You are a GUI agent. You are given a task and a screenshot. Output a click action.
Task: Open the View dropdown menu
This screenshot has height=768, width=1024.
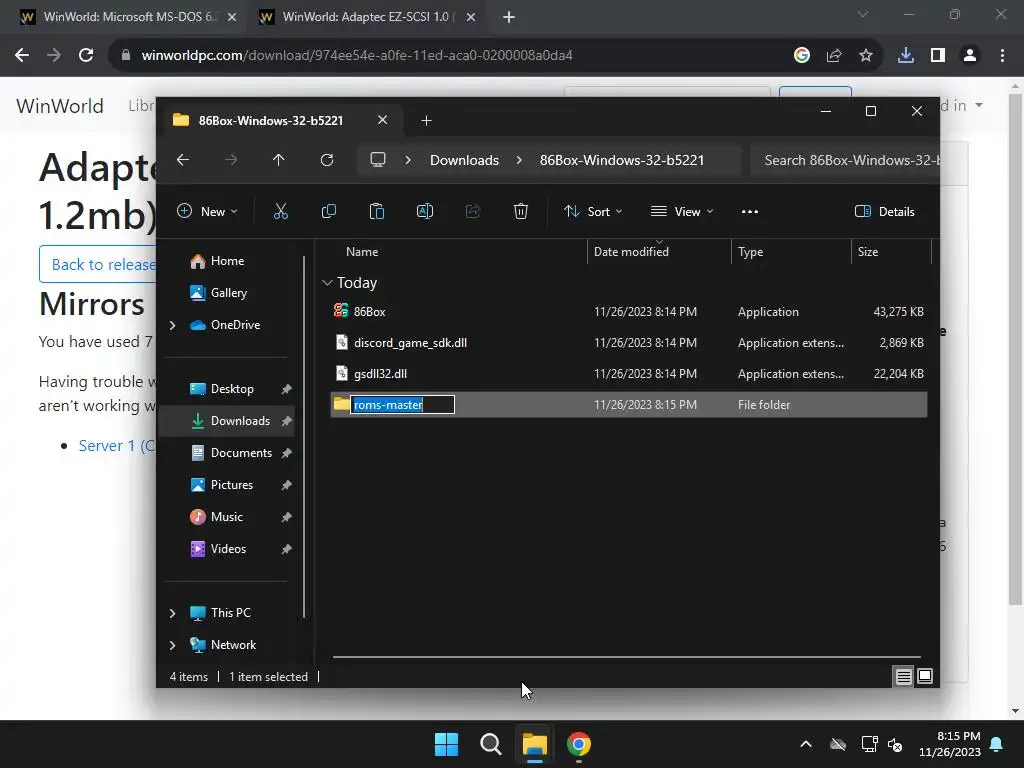pyautogui.click(x=682, y=212)
